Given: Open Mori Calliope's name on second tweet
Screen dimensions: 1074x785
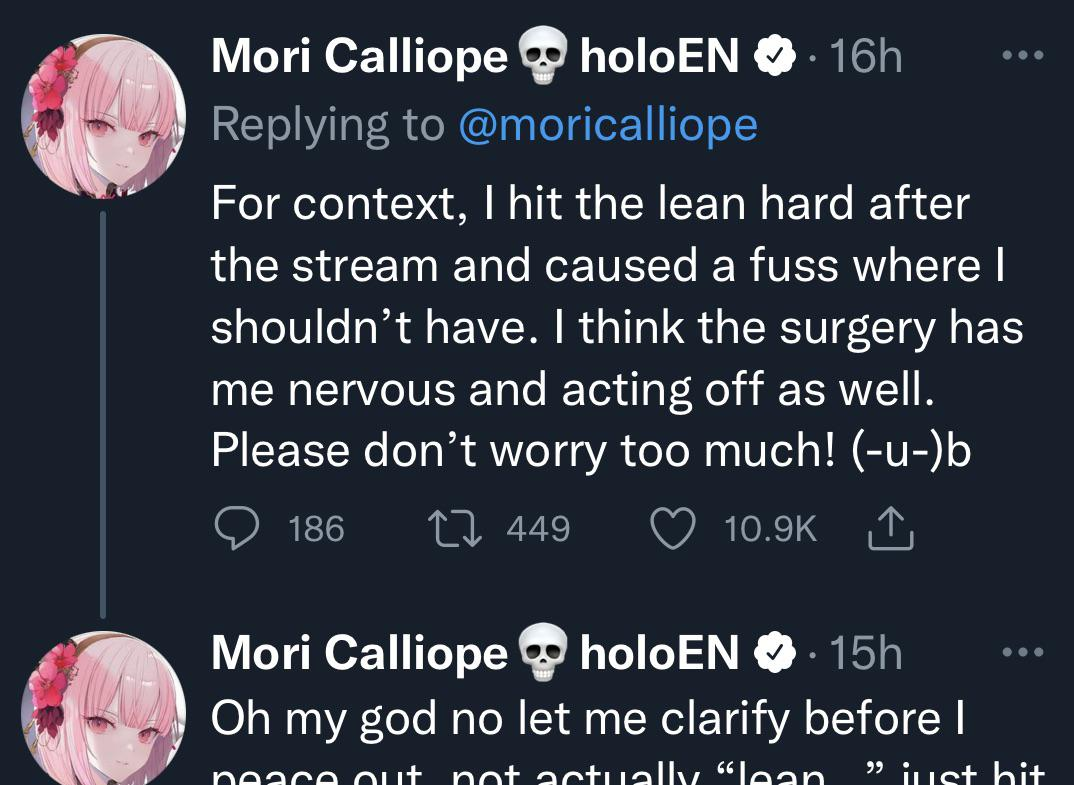Looking at the screenshot, I should (x=360, y=653).
